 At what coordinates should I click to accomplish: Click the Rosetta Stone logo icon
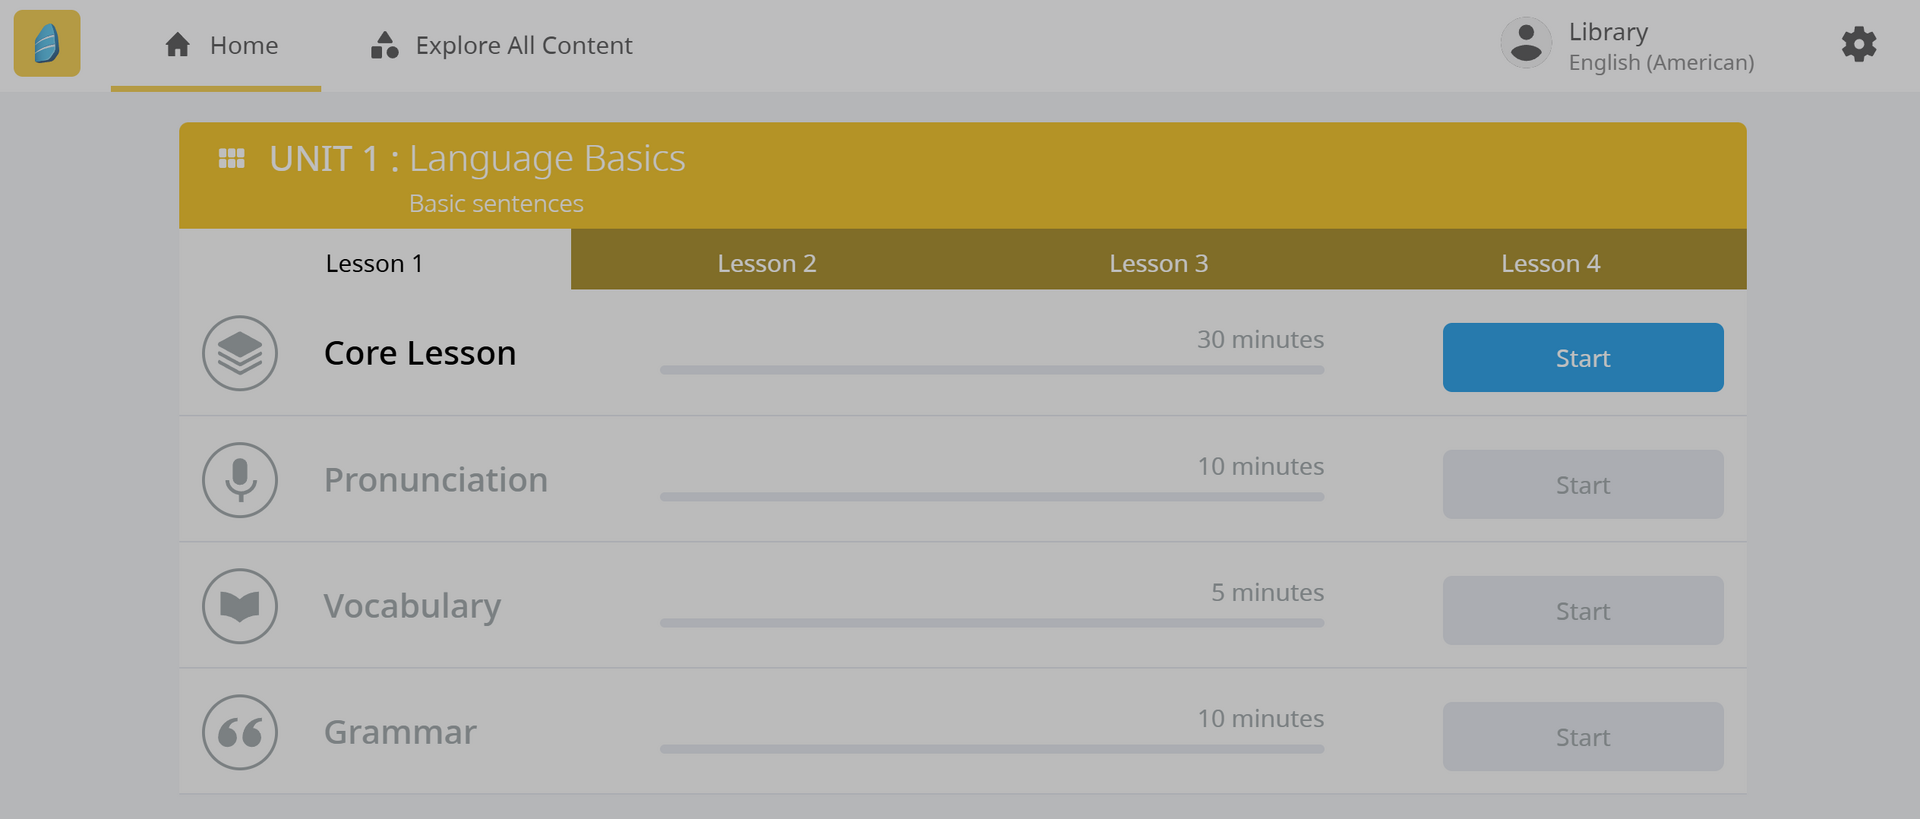point(47,44)
